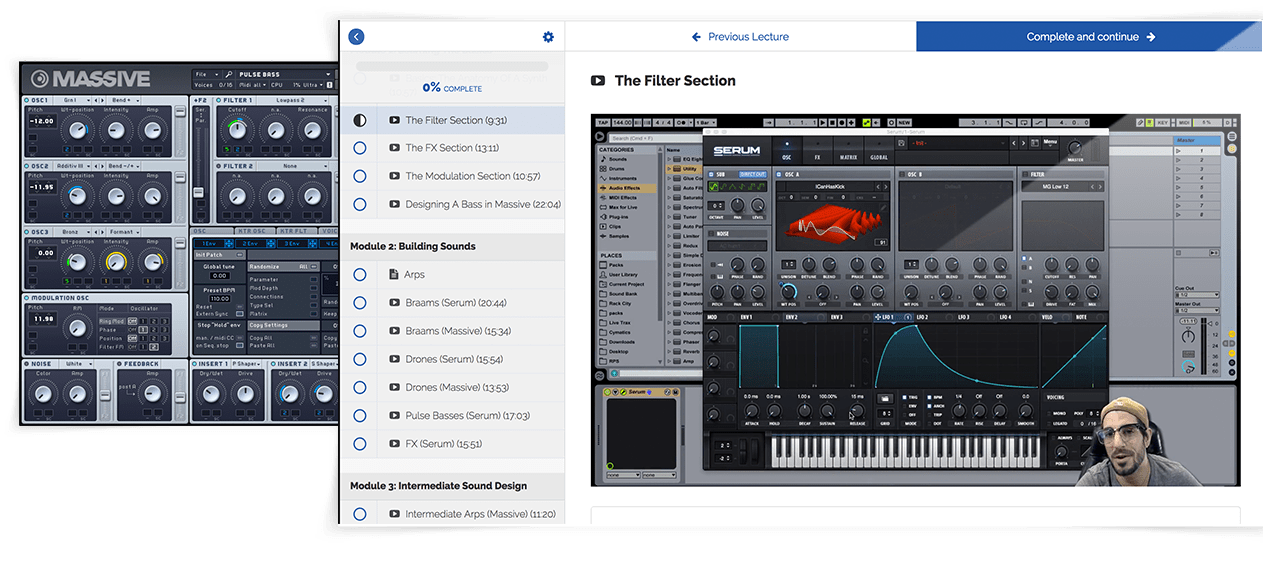Screen dimensions: 1263x561
Task: Click the Serum logo in the plugin
Action: pyautogui.click(x=737, y=151)
